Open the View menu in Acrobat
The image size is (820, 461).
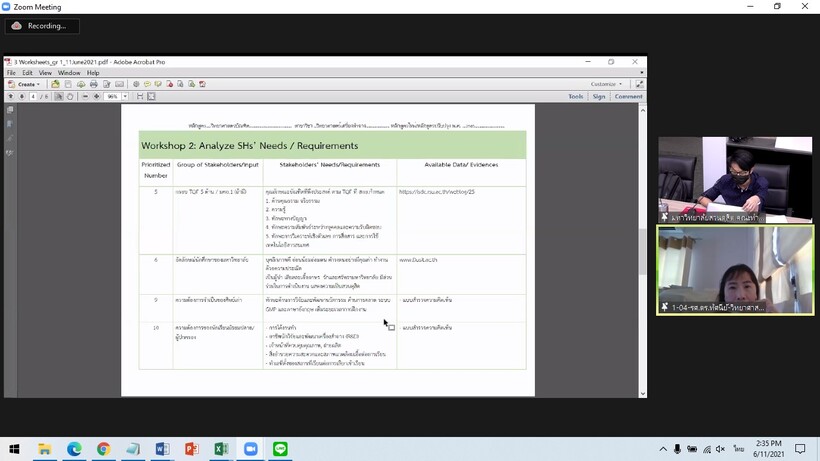pyautogui.click(x=45, y=73)
